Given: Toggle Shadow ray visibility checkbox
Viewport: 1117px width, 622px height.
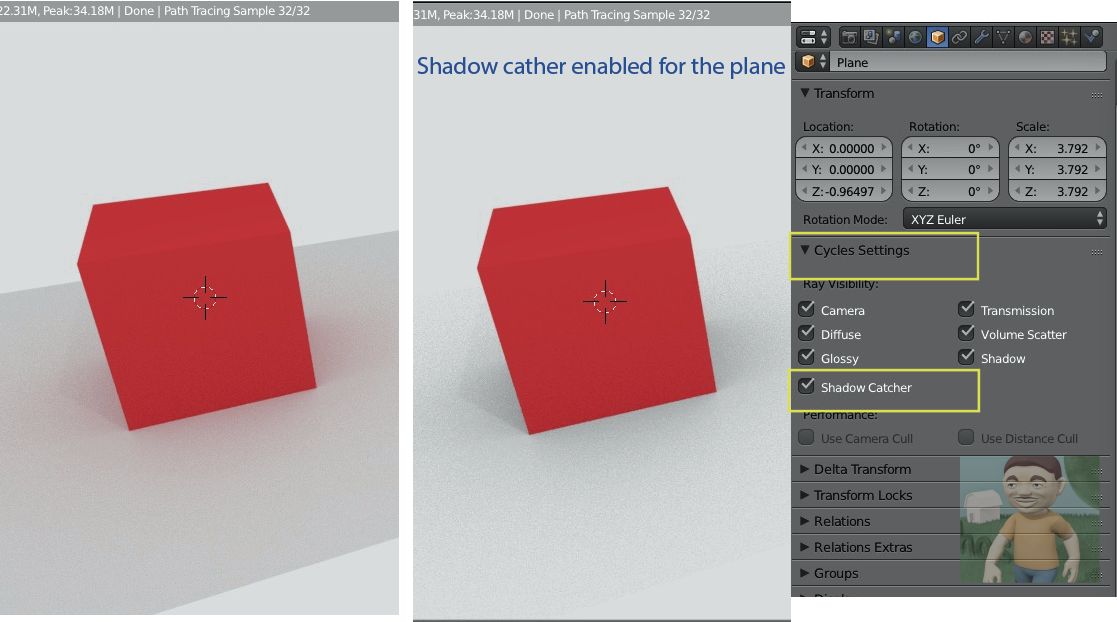Looking at the screenshot, I should point(966,357).
